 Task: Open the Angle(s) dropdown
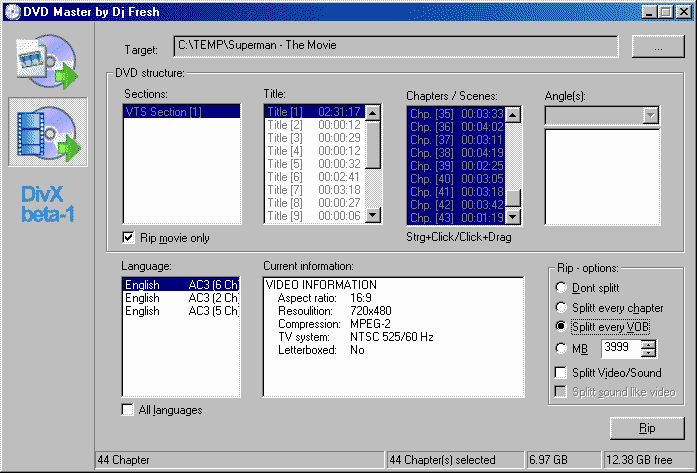coord(650,116)
